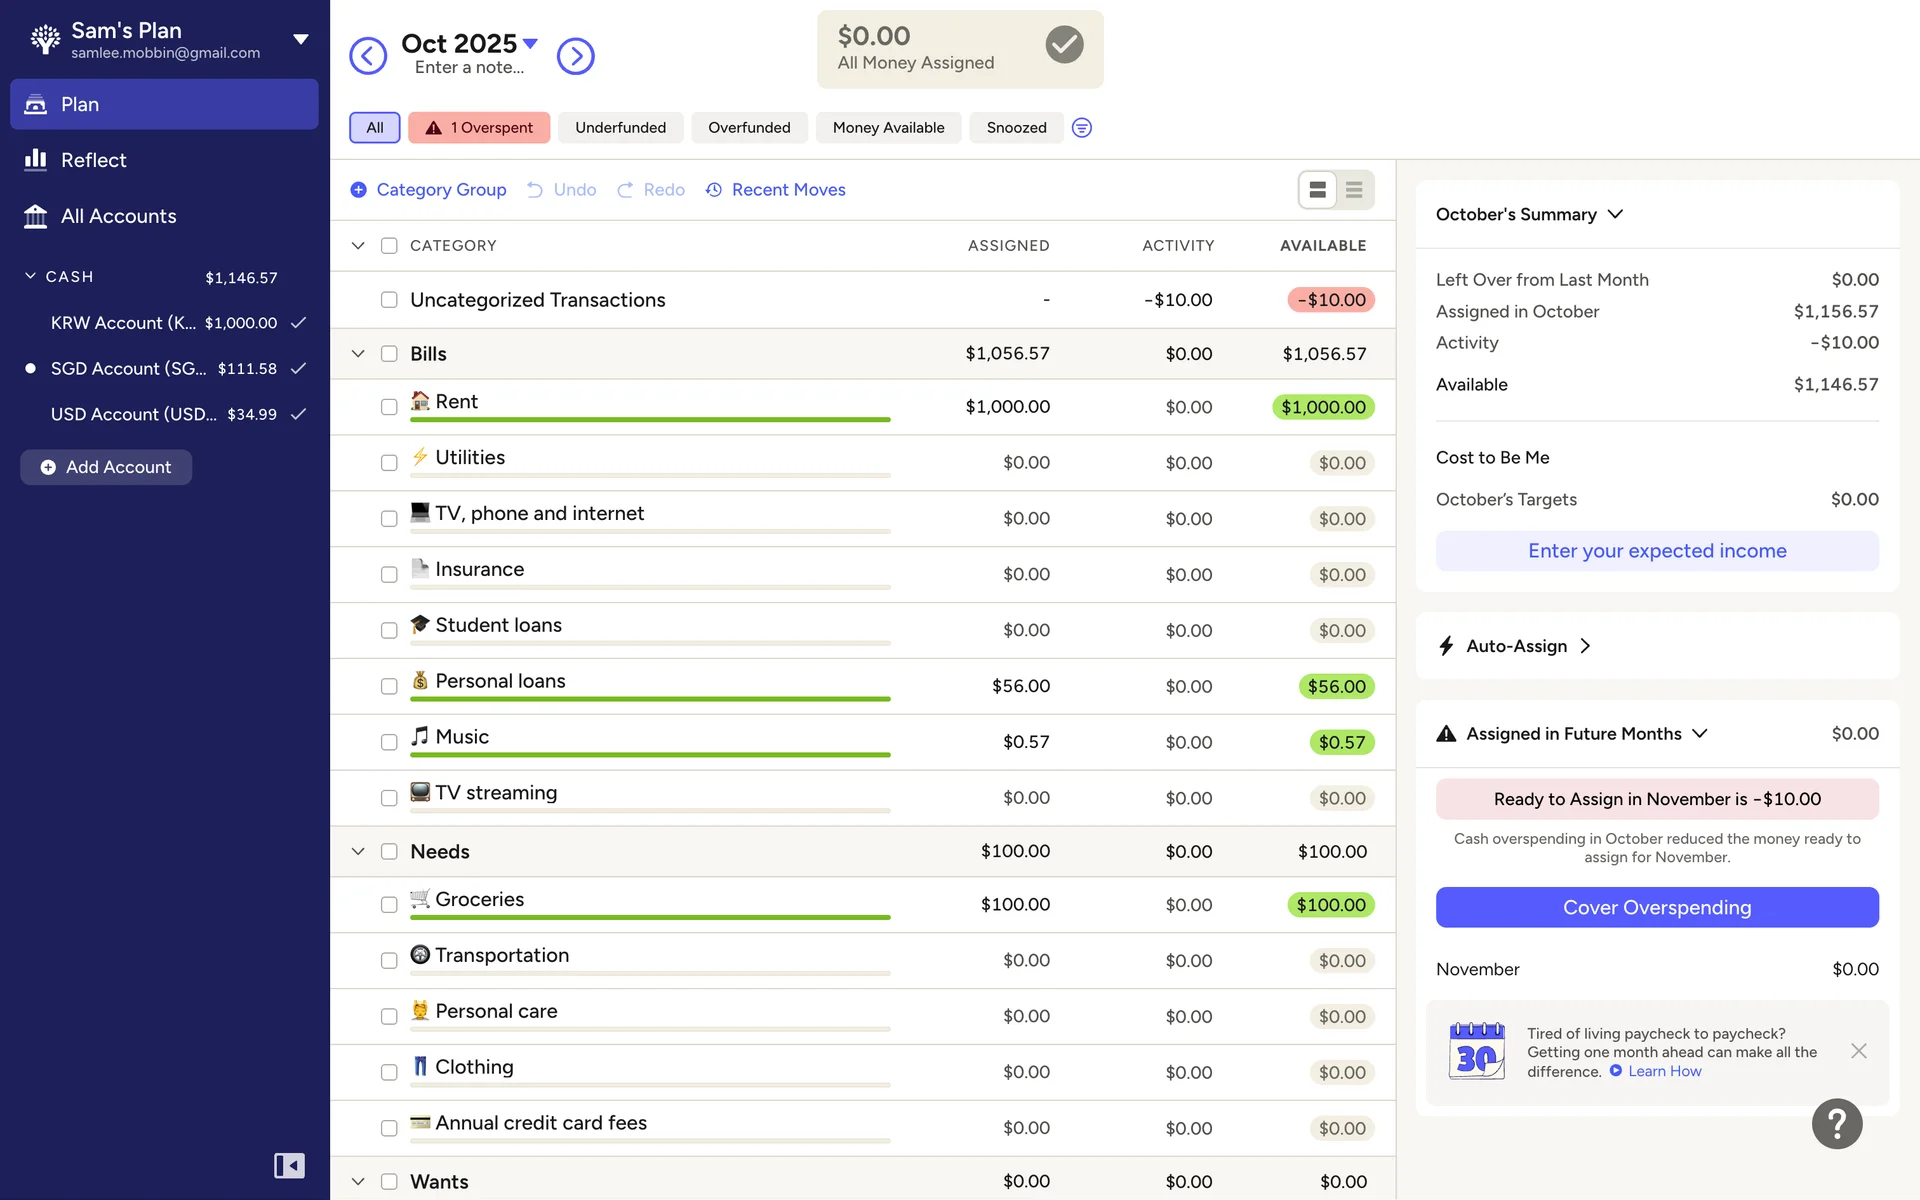Go to next month arrow

[575, 56]
